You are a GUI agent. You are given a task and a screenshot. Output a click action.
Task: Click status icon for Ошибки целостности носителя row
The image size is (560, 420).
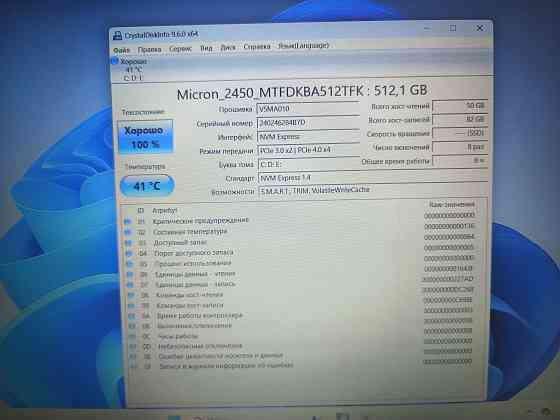click(x=133, y=356)
